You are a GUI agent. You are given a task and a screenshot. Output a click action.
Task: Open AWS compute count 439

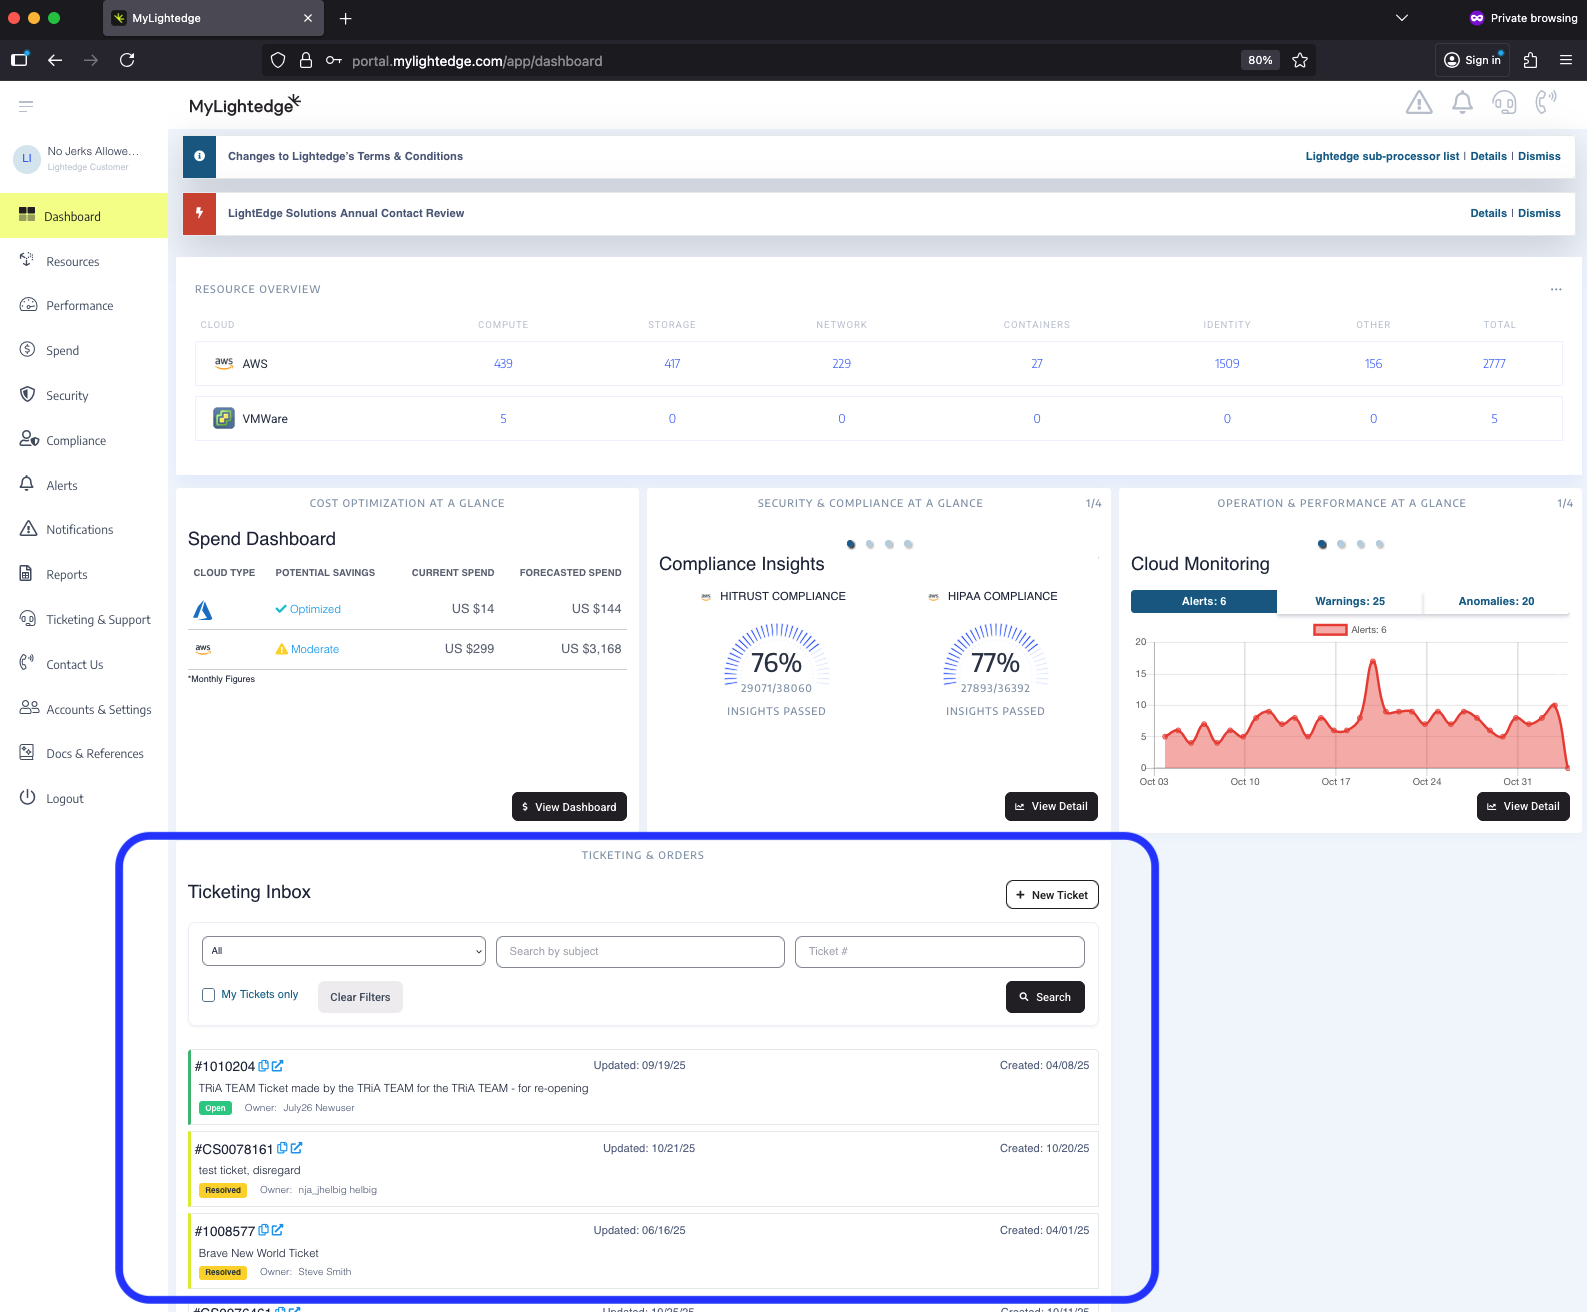pyautogui.click(x=503, y=364)
